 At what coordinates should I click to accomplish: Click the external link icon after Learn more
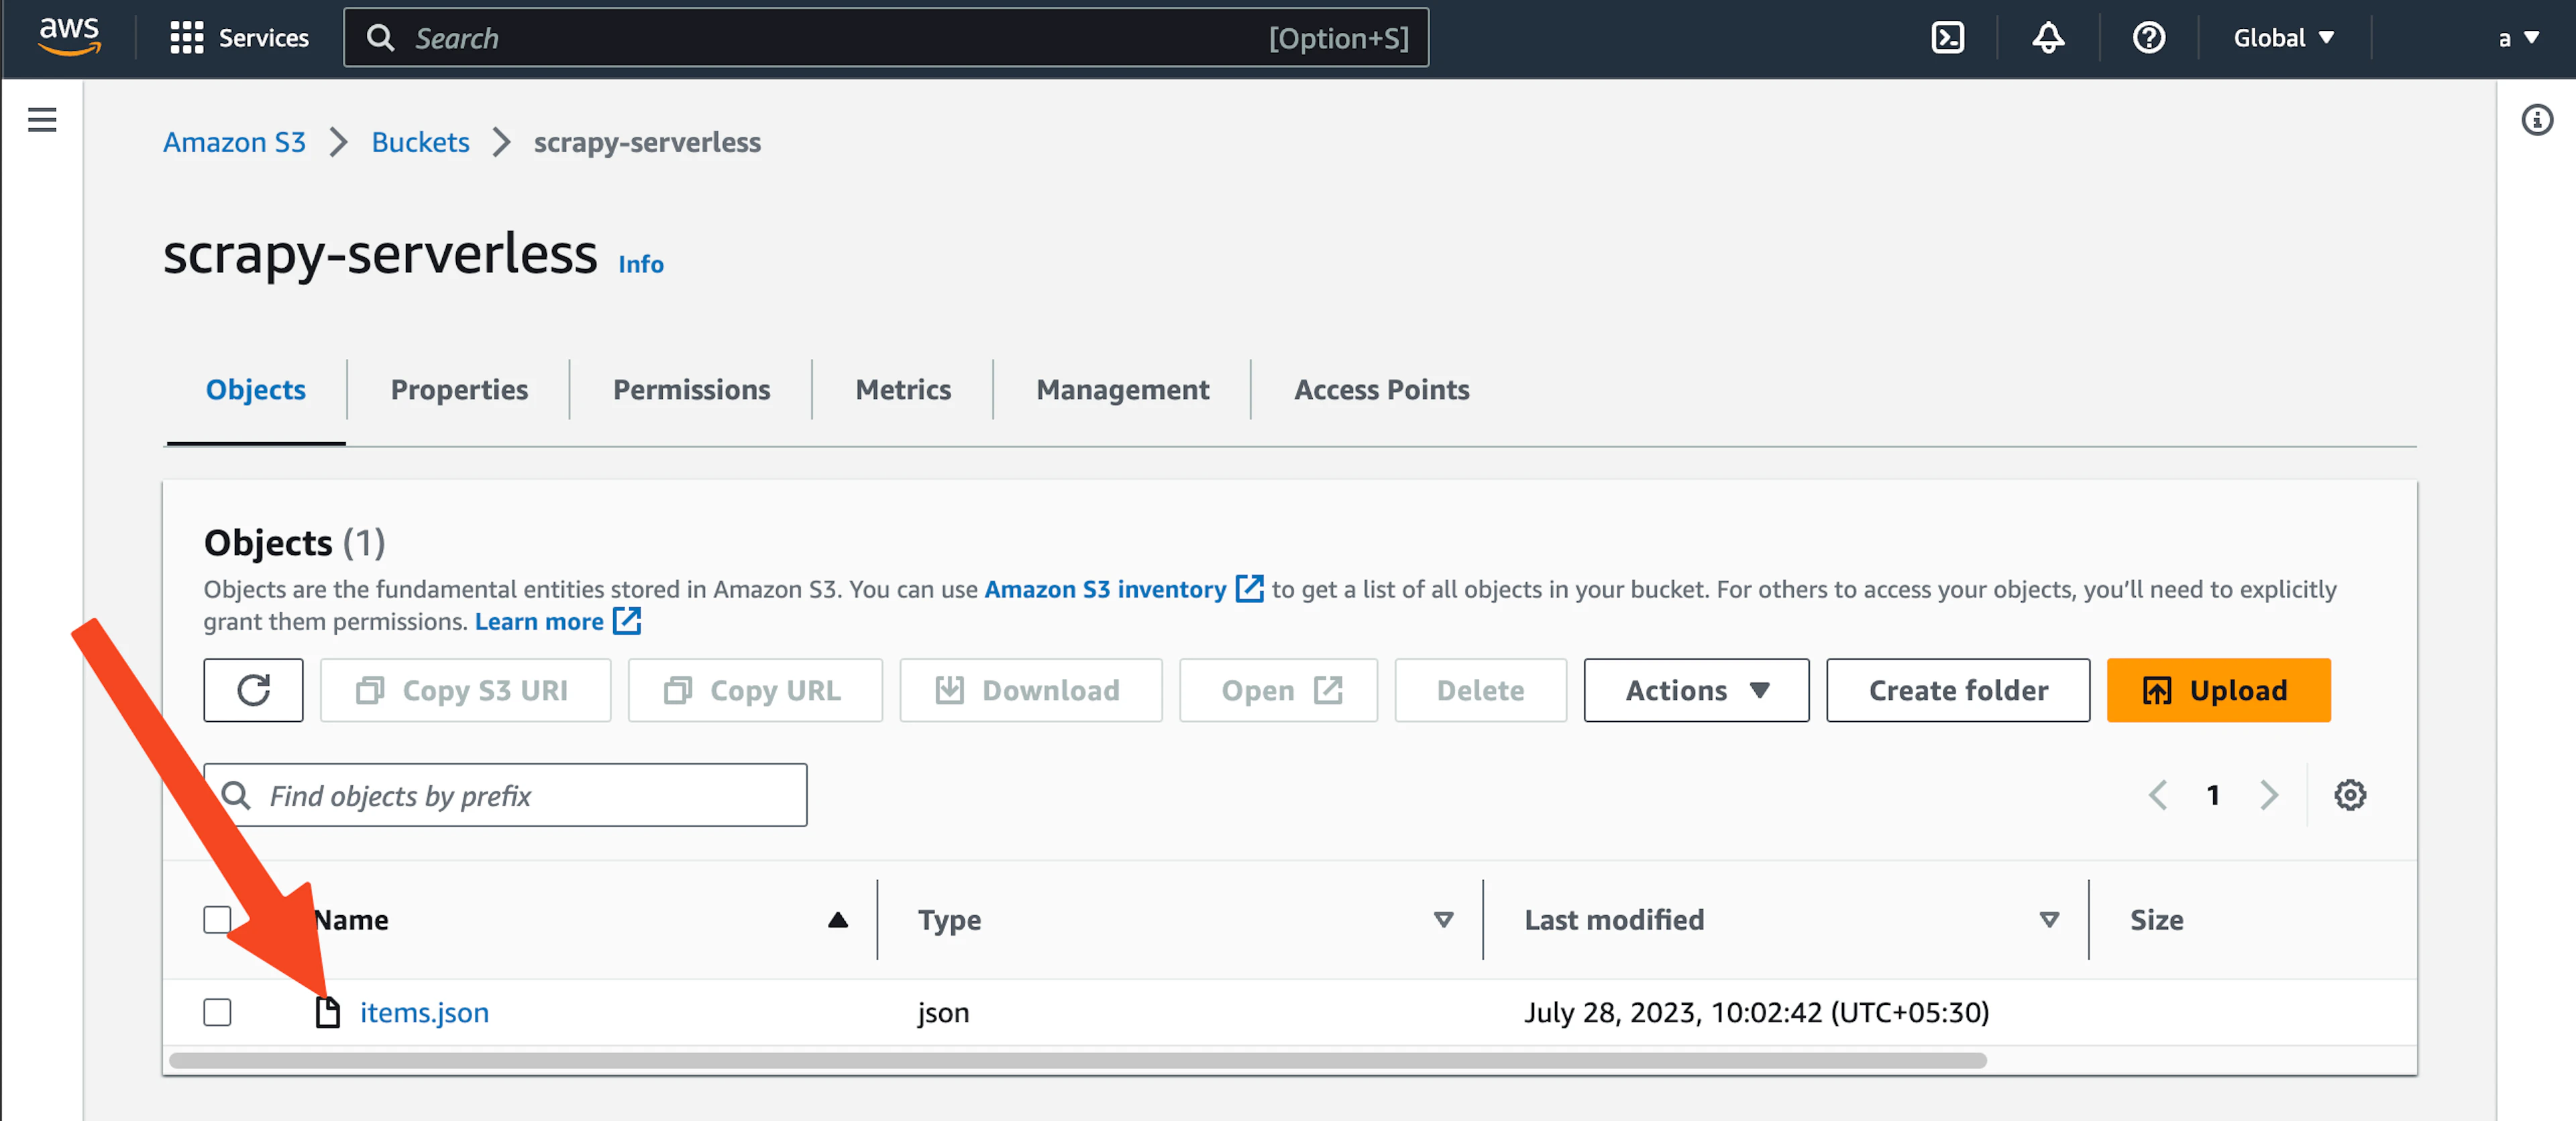[627, 621]
